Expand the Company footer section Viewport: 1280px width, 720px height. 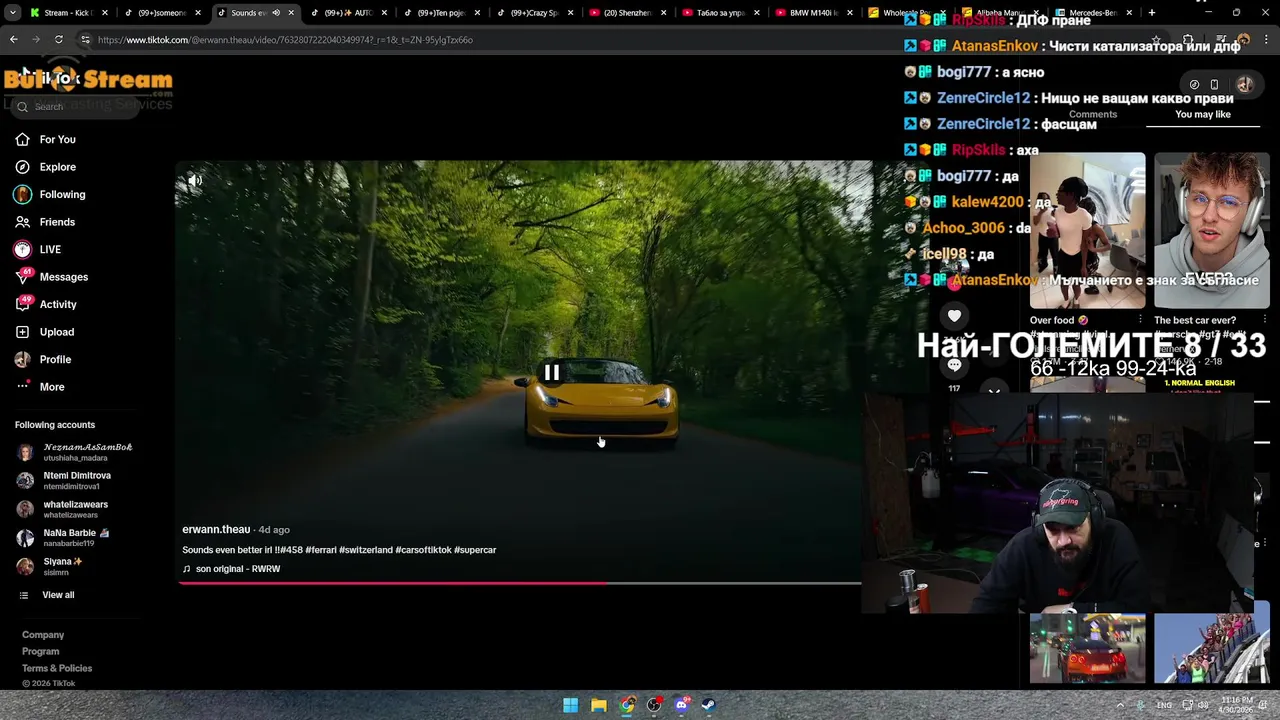[x=43, y=635]
